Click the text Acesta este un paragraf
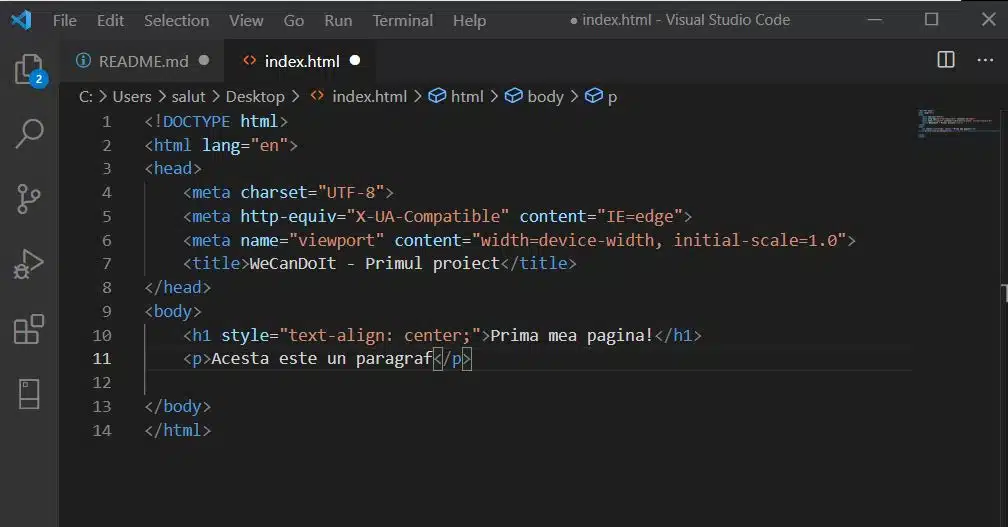Viewport: 1008px width, 527px height. (321, 359)
